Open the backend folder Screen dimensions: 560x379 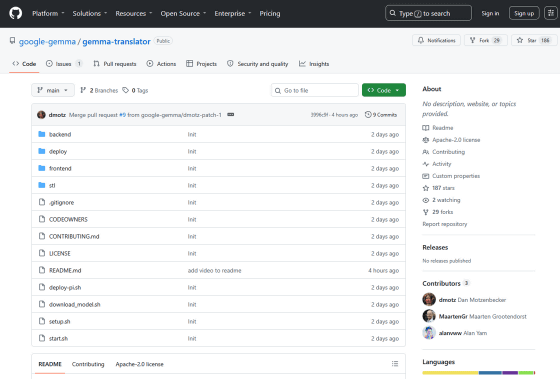pos(60,134)
